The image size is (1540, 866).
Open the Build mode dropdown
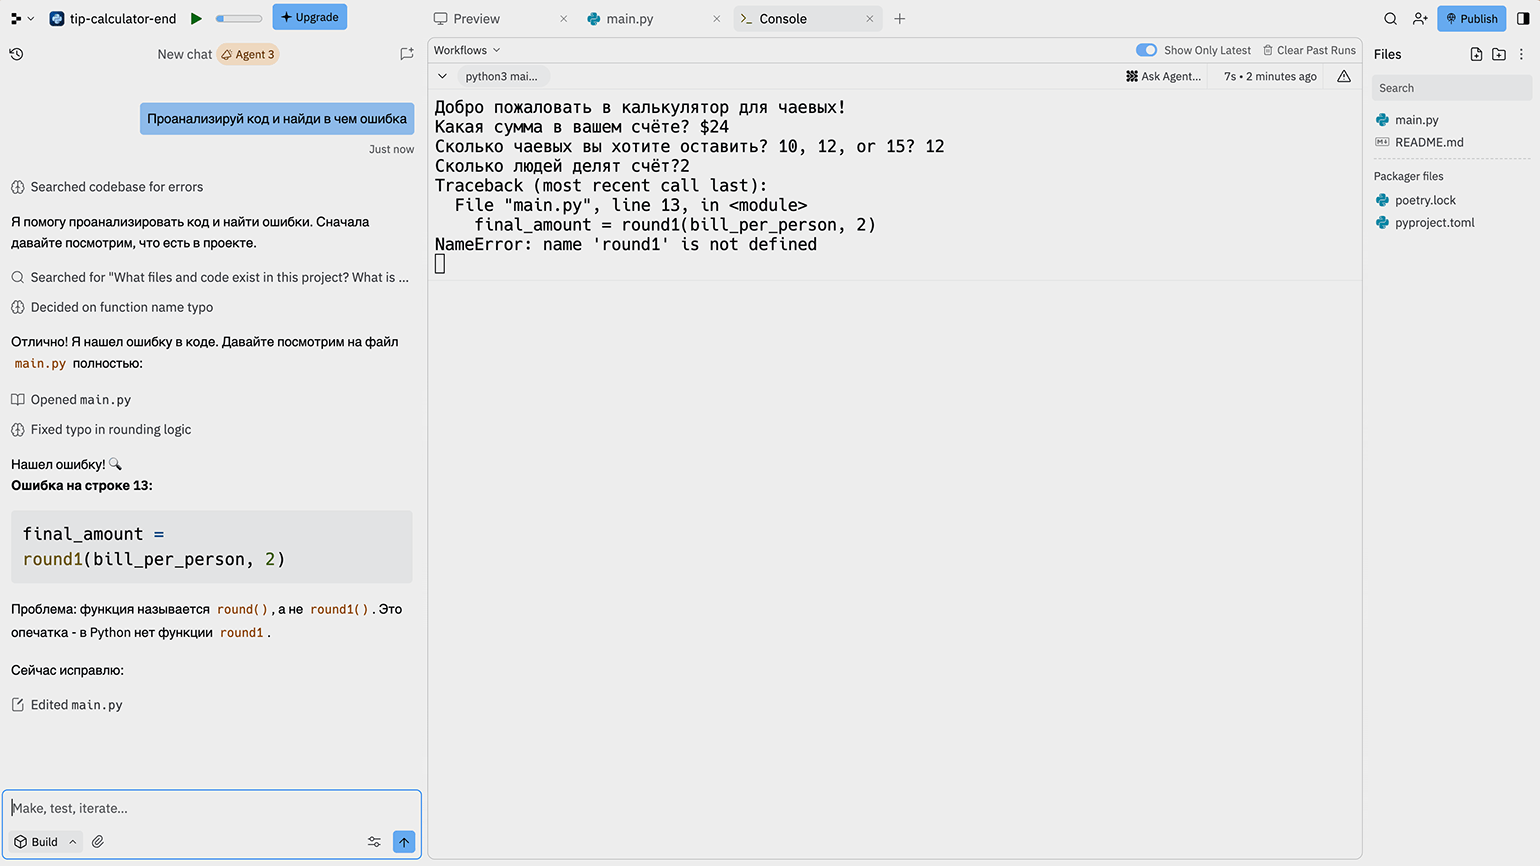pyautogui.click(x=45, y=842)
